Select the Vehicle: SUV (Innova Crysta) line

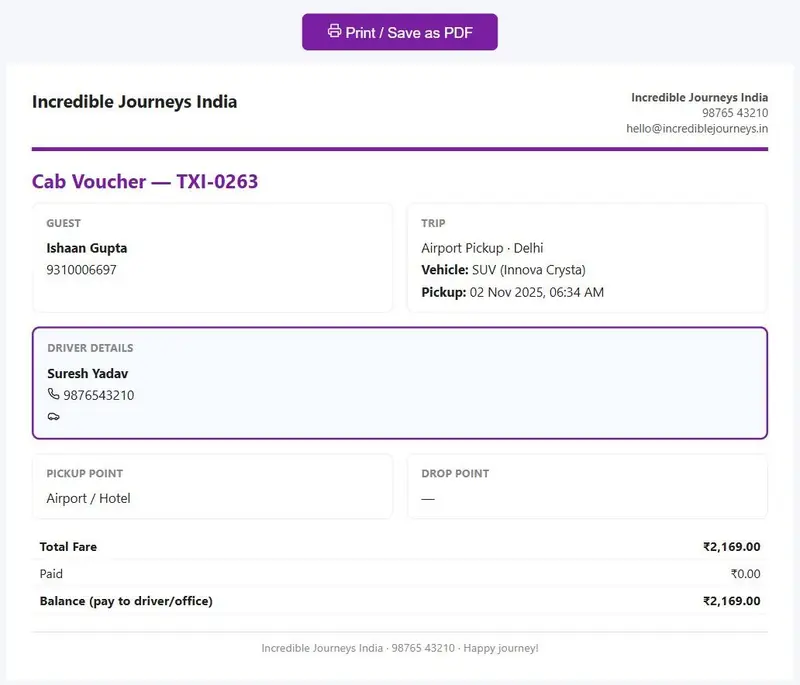[503, 270]
